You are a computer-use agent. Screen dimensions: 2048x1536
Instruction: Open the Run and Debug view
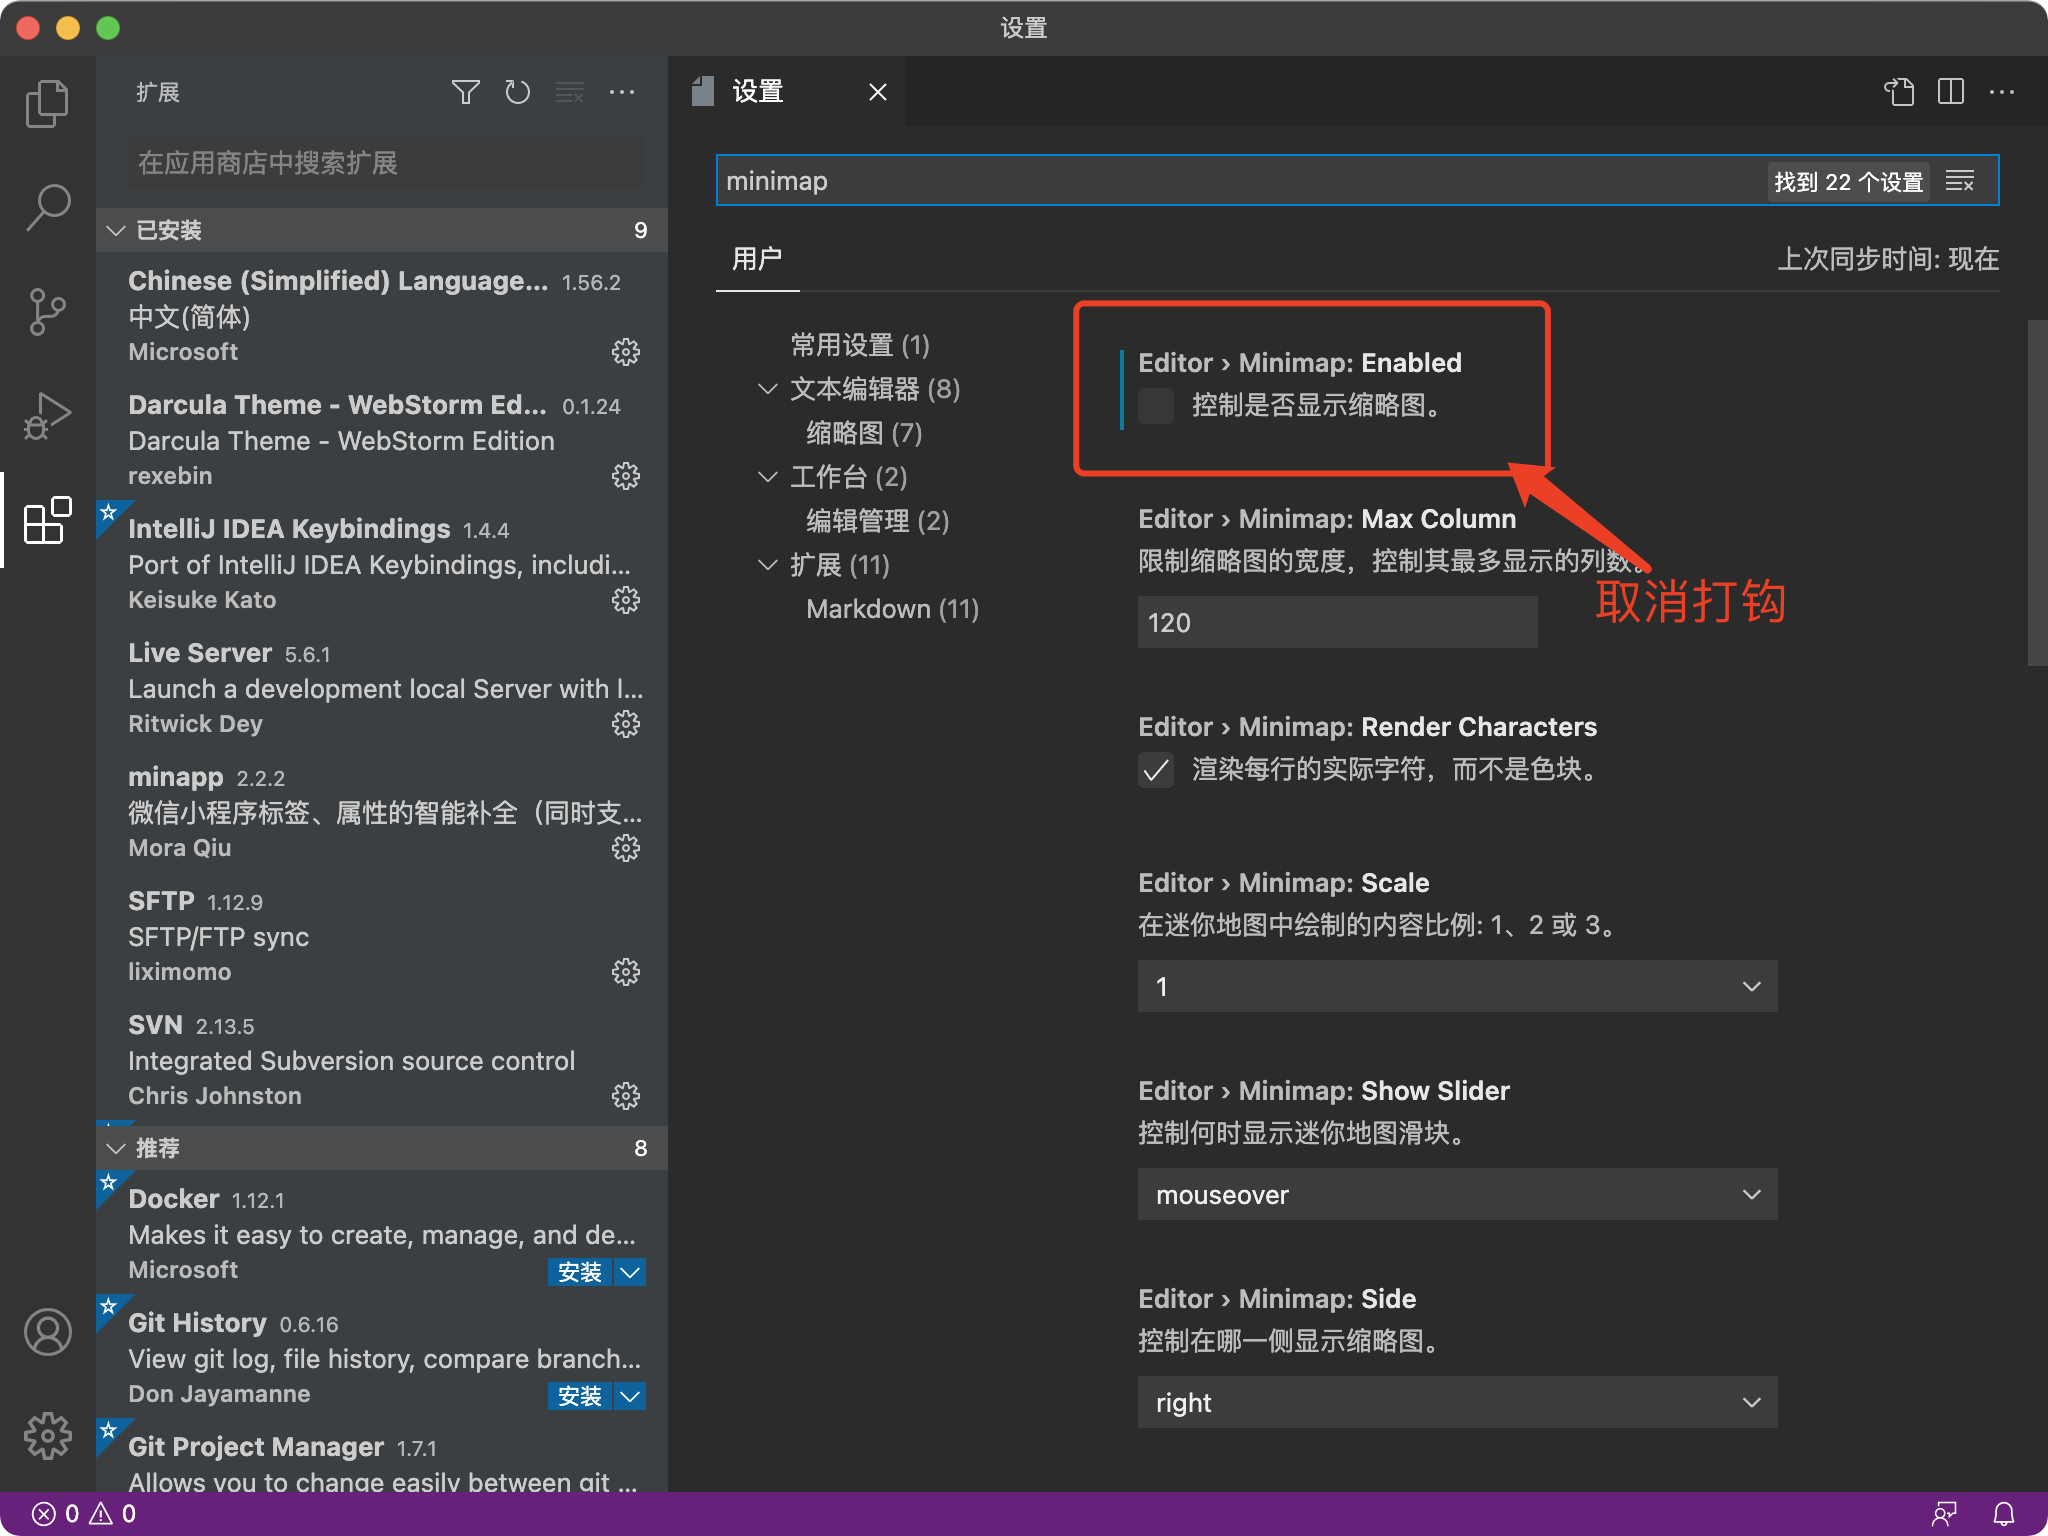coord(47,414)
